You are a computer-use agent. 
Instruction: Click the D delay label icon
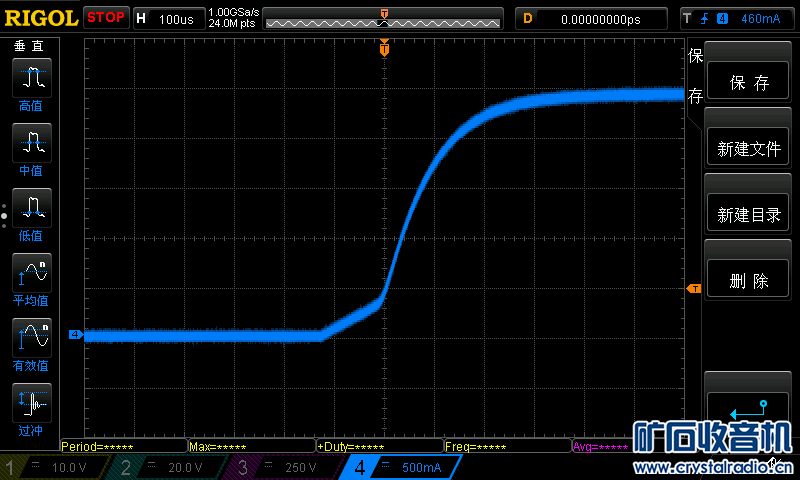(528, 18)
